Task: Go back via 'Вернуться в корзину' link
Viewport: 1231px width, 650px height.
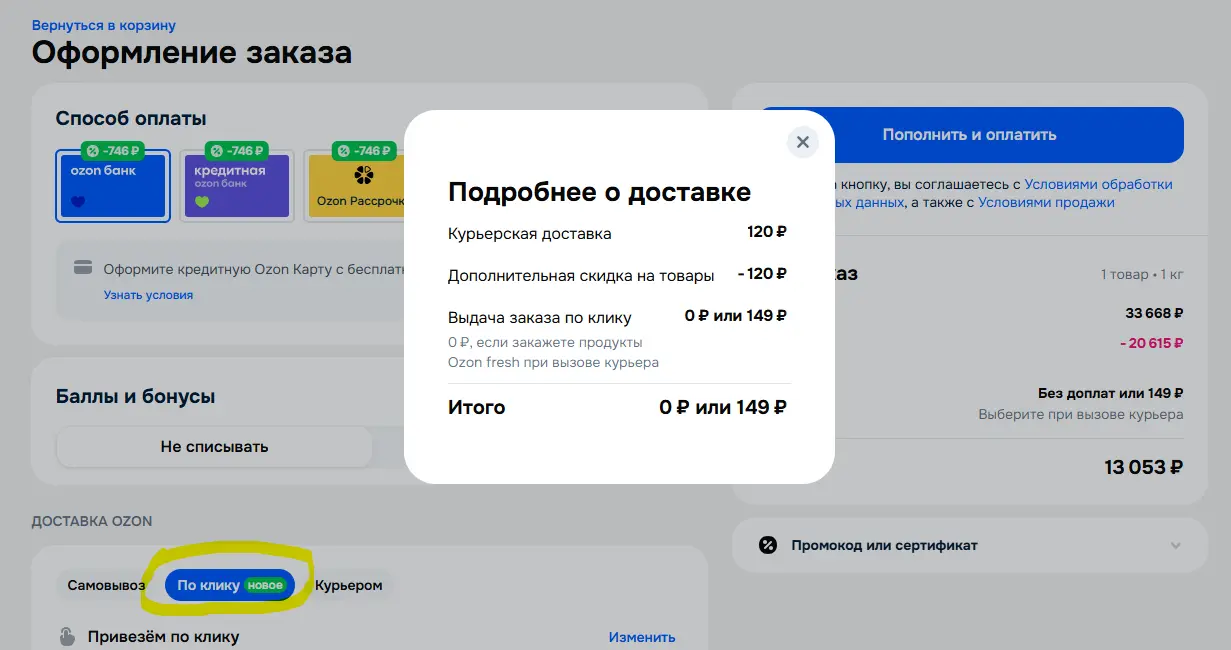Action: (104, 25)
